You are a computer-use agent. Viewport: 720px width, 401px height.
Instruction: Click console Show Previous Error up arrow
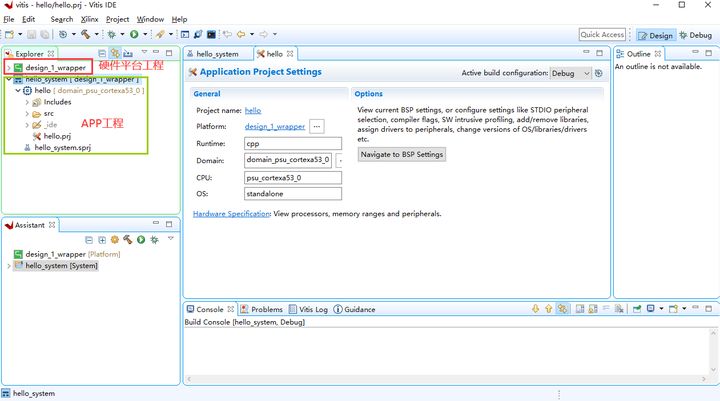click(548, 309)
